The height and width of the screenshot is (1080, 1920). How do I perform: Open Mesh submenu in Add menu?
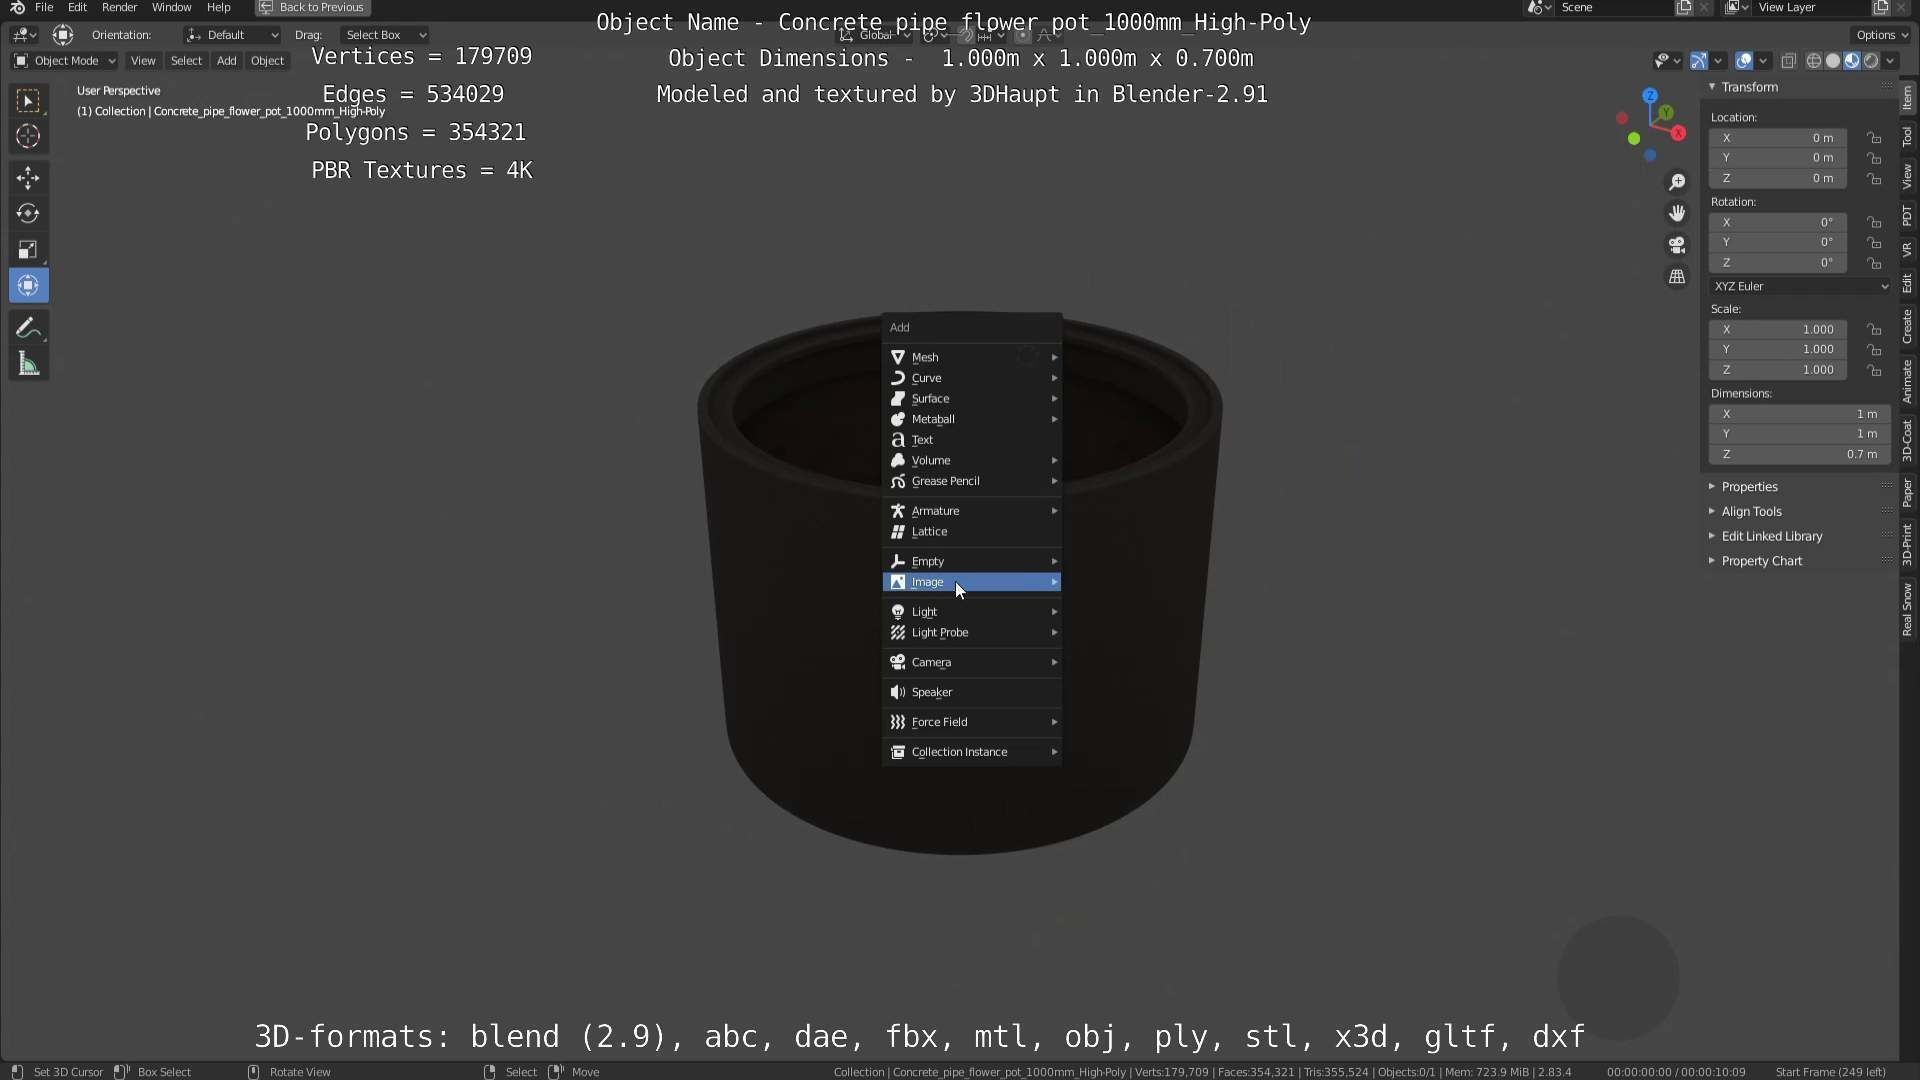[972, 357]
